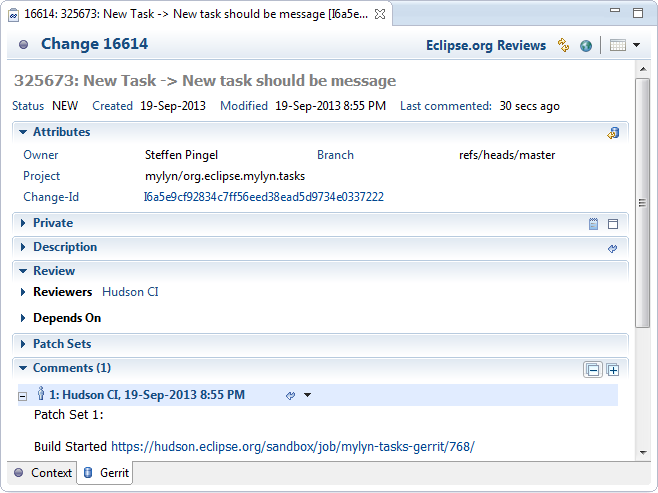Expand the Description section
The height and width of the screenshot is (493, 658).
[x=23, y=247]
